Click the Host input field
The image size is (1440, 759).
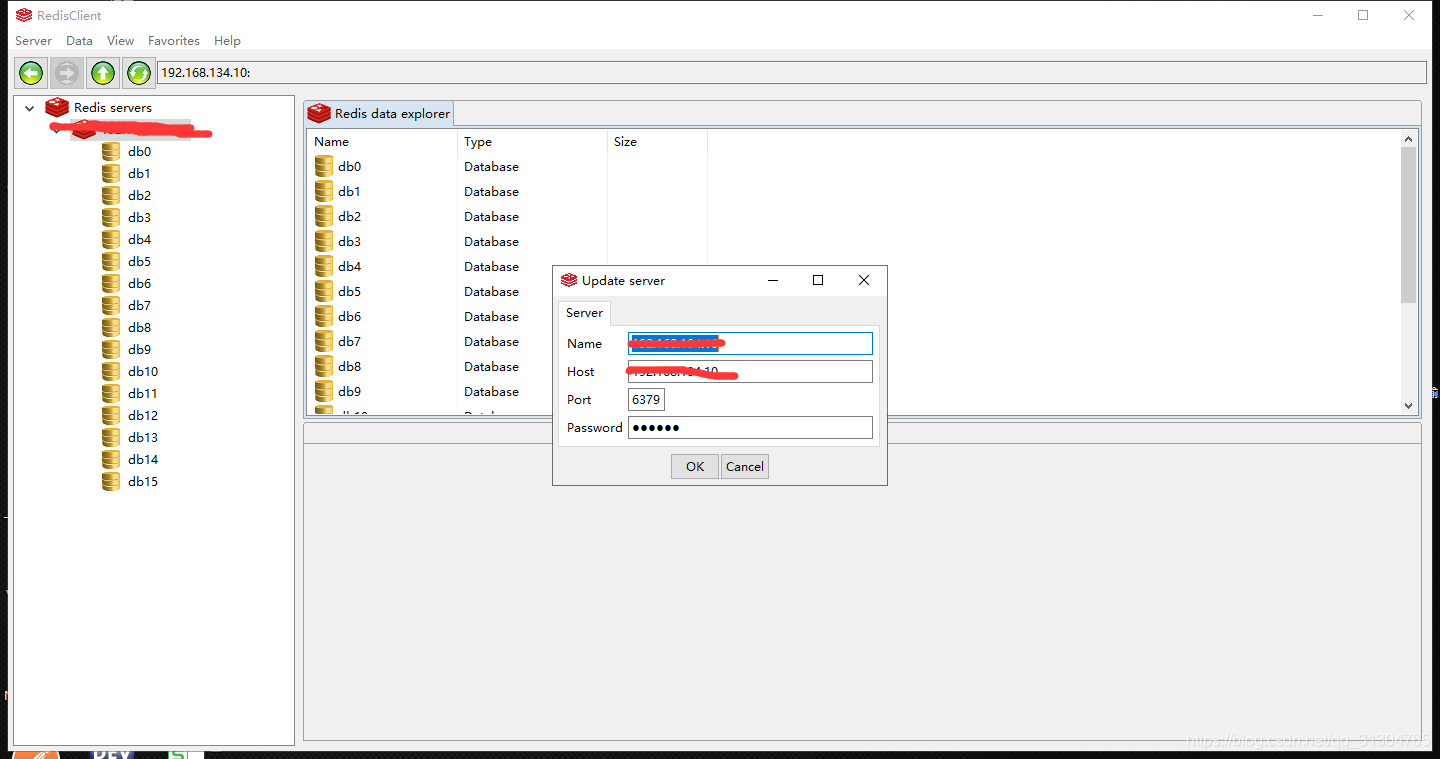tap(750, 372)
